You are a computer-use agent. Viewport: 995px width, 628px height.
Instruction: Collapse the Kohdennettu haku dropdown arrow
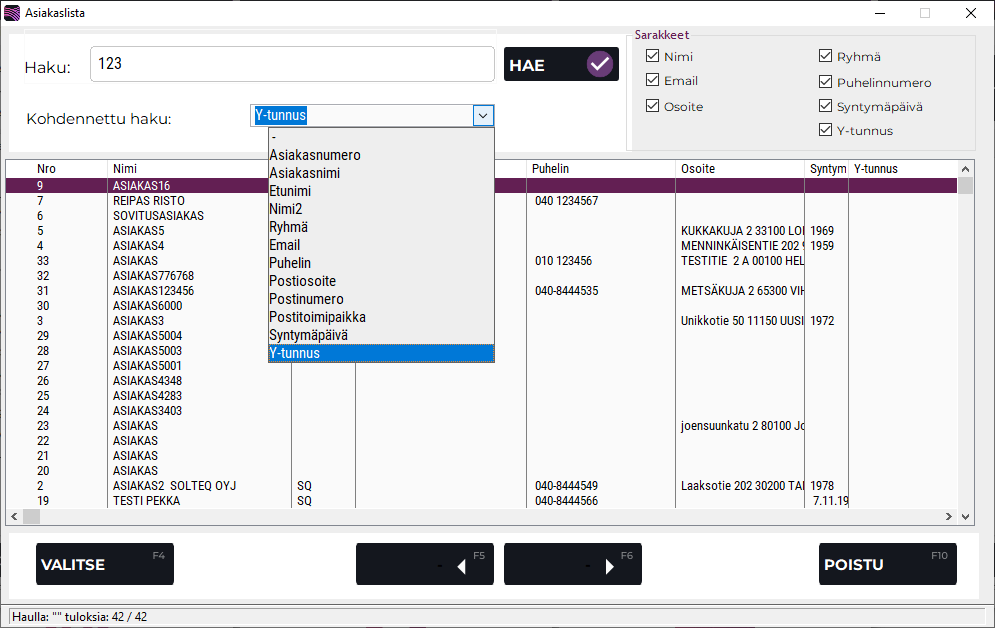pyautogui.click(x=483, y=116)
